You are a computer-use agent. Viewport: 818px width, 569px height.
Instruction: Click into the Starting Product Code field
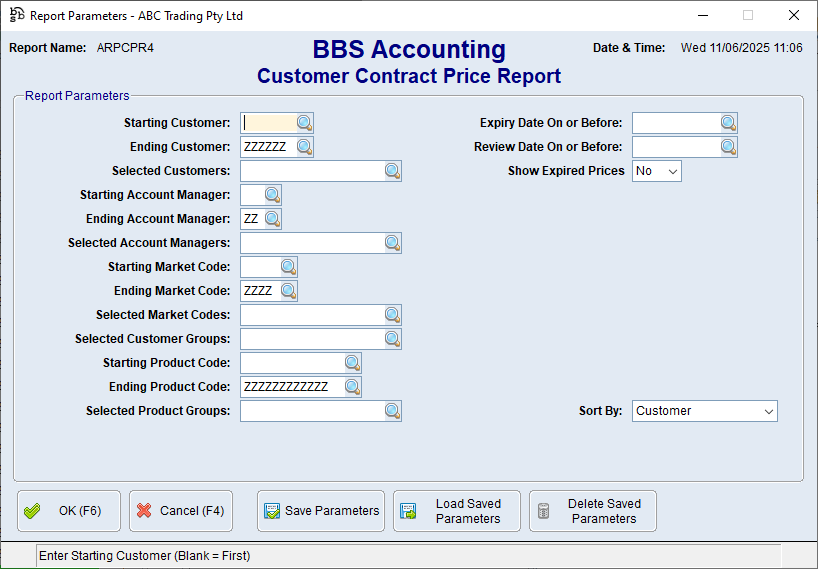[291, 363]
